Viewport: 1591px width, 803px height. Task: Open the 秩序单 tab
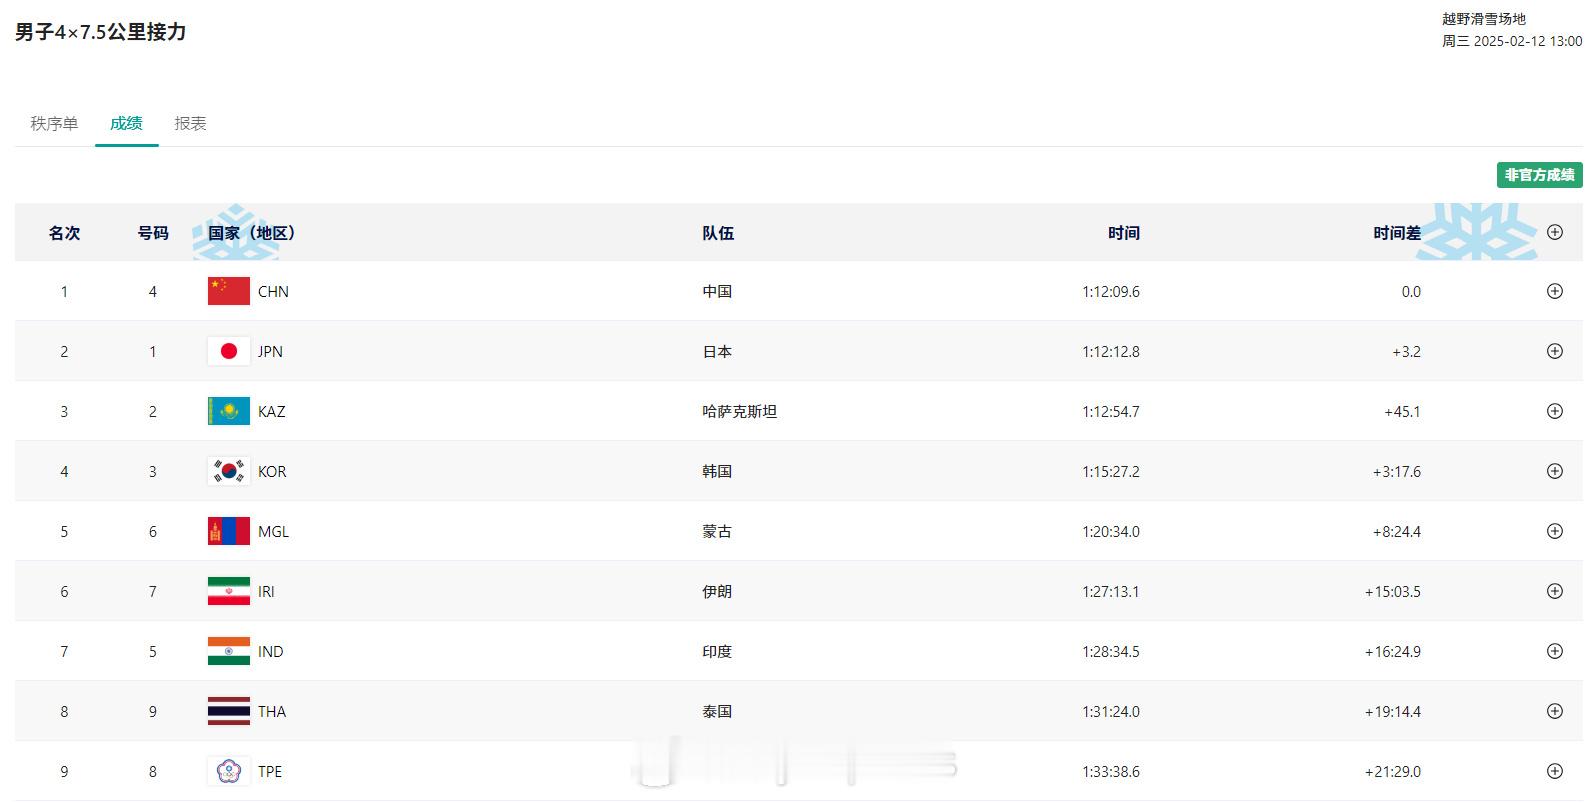[54, 123]
